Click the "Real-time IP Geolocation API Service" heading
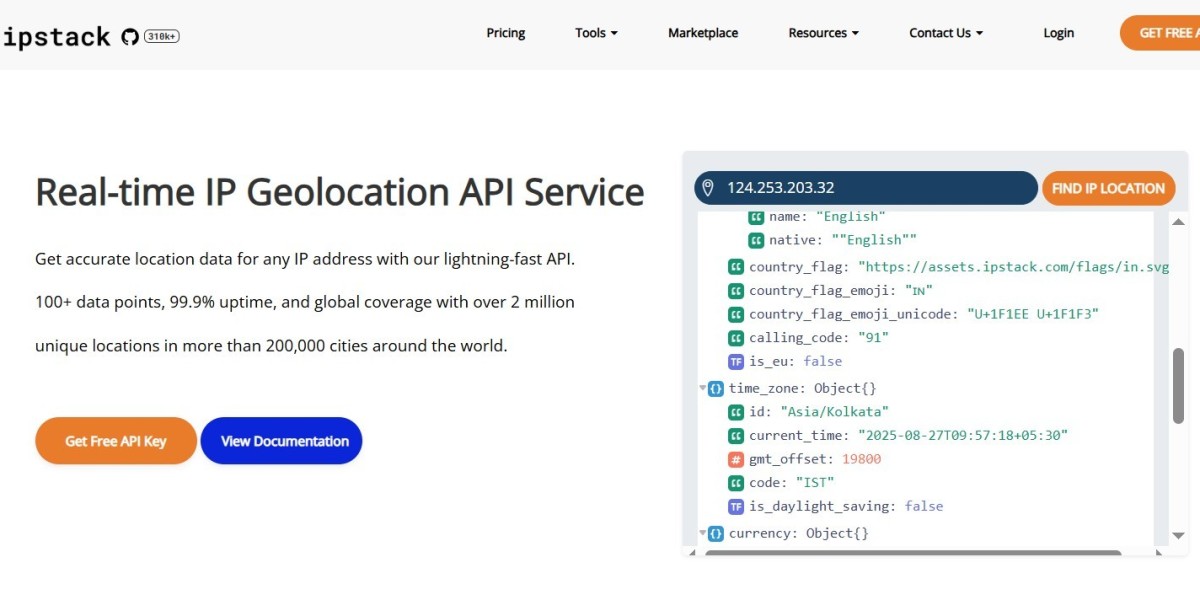This screenshot has height=600, width=1200. tap(340, 192)
